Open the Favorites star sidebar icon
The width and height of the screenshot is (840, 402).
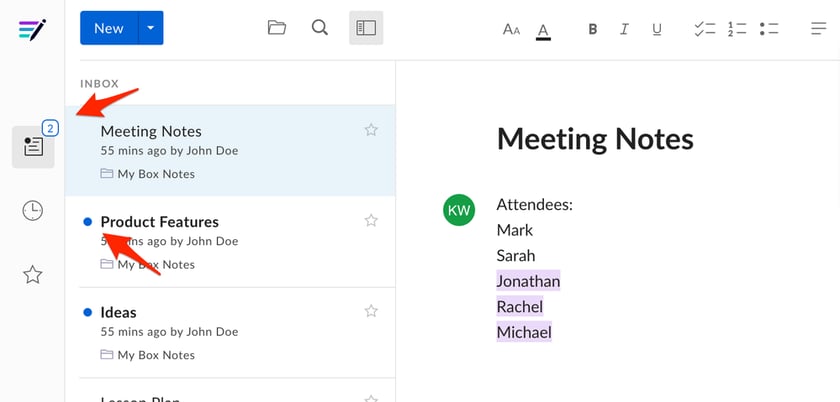coord(33,275)
